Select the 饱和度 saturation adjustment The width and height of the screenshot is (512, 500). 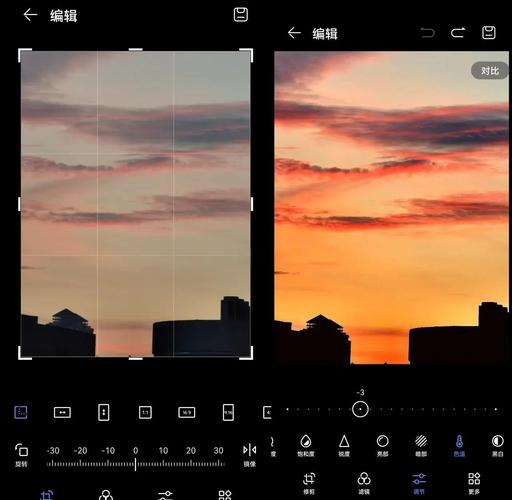(x=306, y=445)
